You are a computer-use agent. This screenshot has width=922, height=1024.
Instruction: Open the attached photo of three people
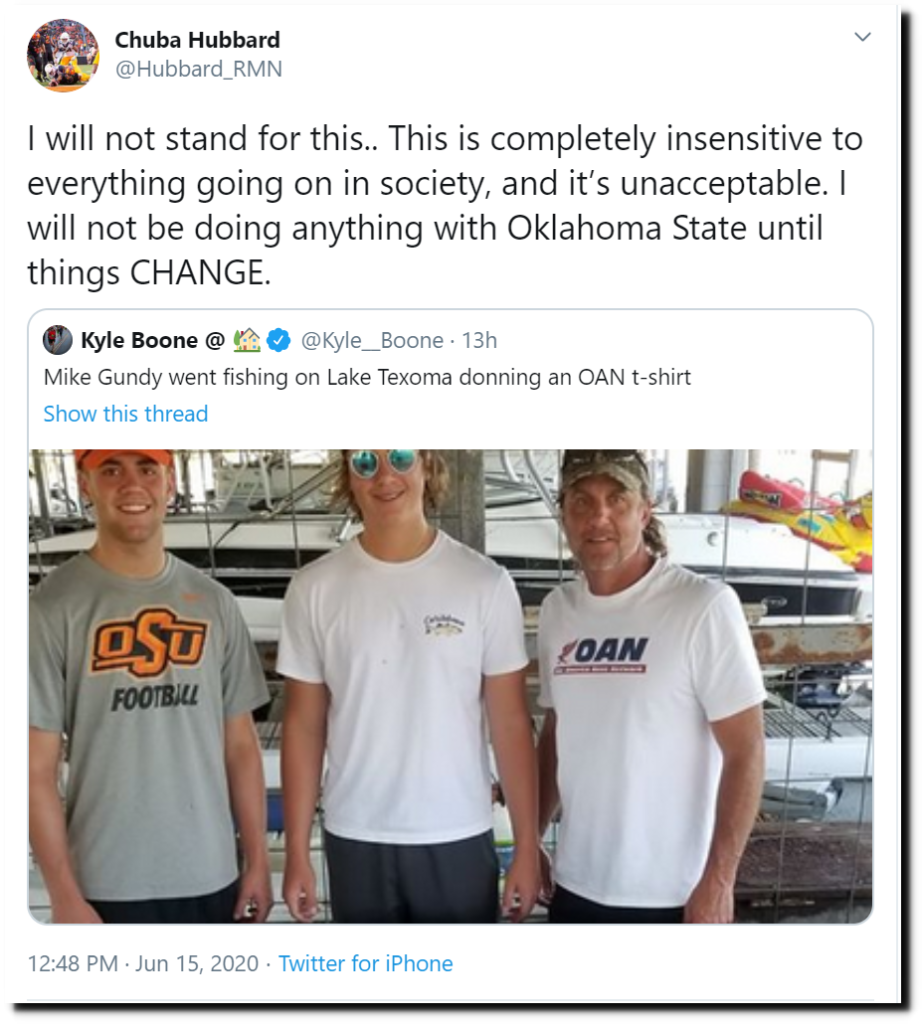pyautogui.click(x=450, y=685)
